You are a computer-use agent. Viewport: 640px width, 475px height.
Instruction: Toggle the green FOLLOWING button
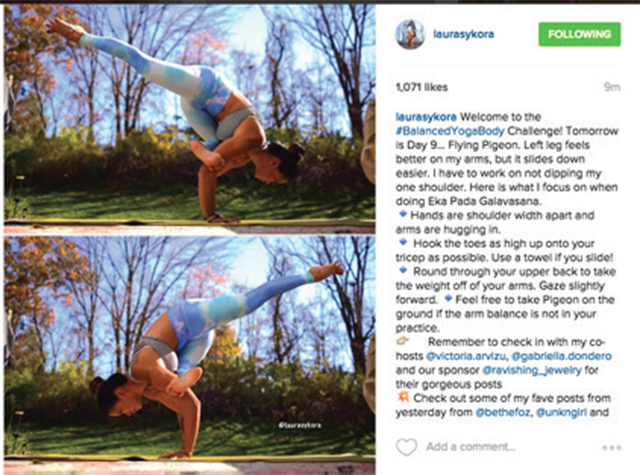click(580, 34)
